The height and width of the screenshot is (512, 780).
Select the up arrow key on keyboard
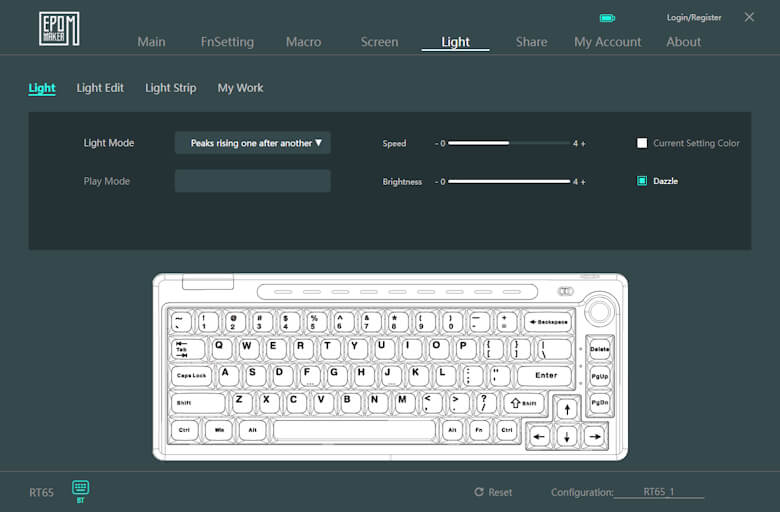pos(567,409)
